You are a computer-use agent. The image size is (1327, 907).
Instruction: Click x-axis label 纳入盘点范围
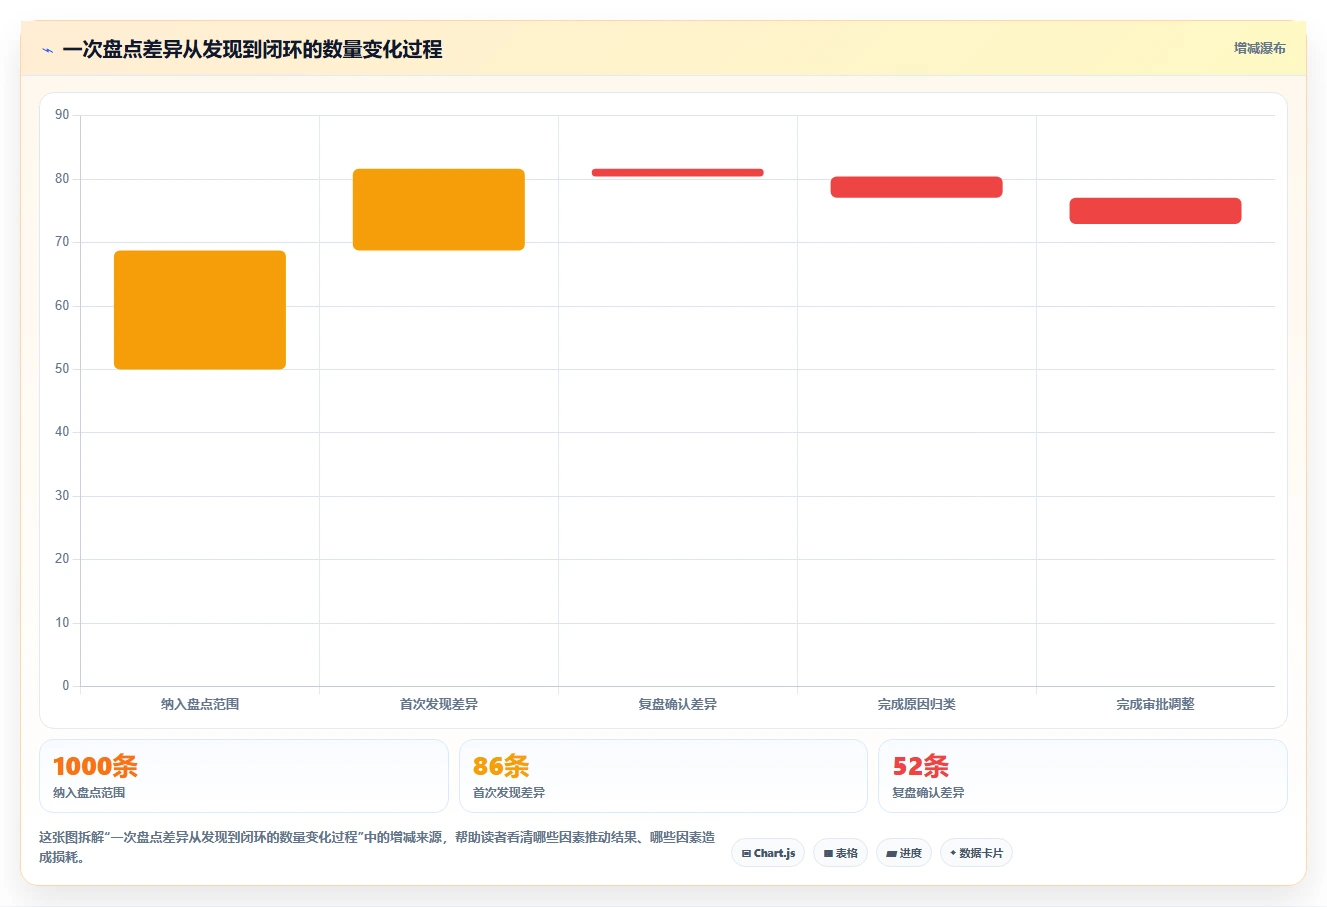coord(200,704)
